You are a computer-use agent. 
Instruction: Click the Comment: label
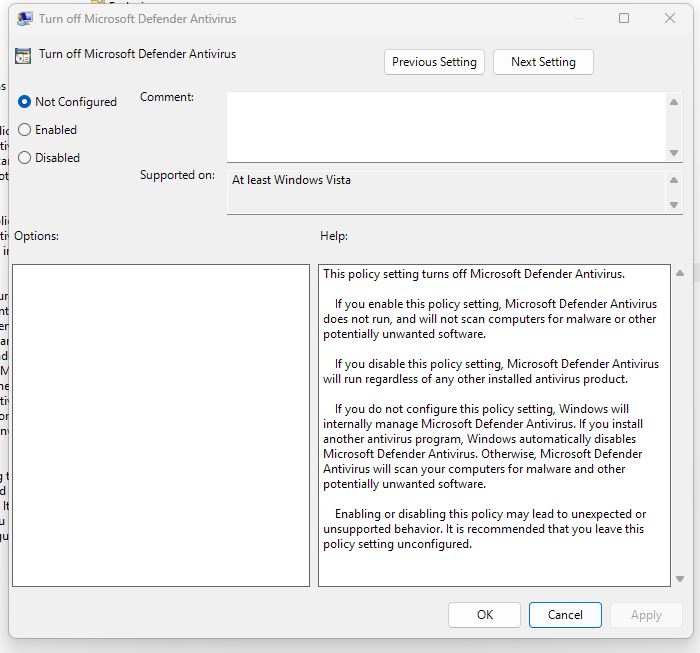point(167,97)
